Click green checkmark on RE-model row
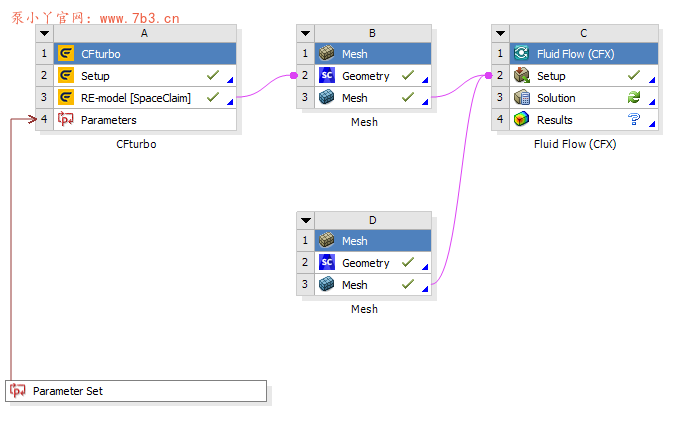The width and height of the screenshot is (681, 421). tap(213, 97)
